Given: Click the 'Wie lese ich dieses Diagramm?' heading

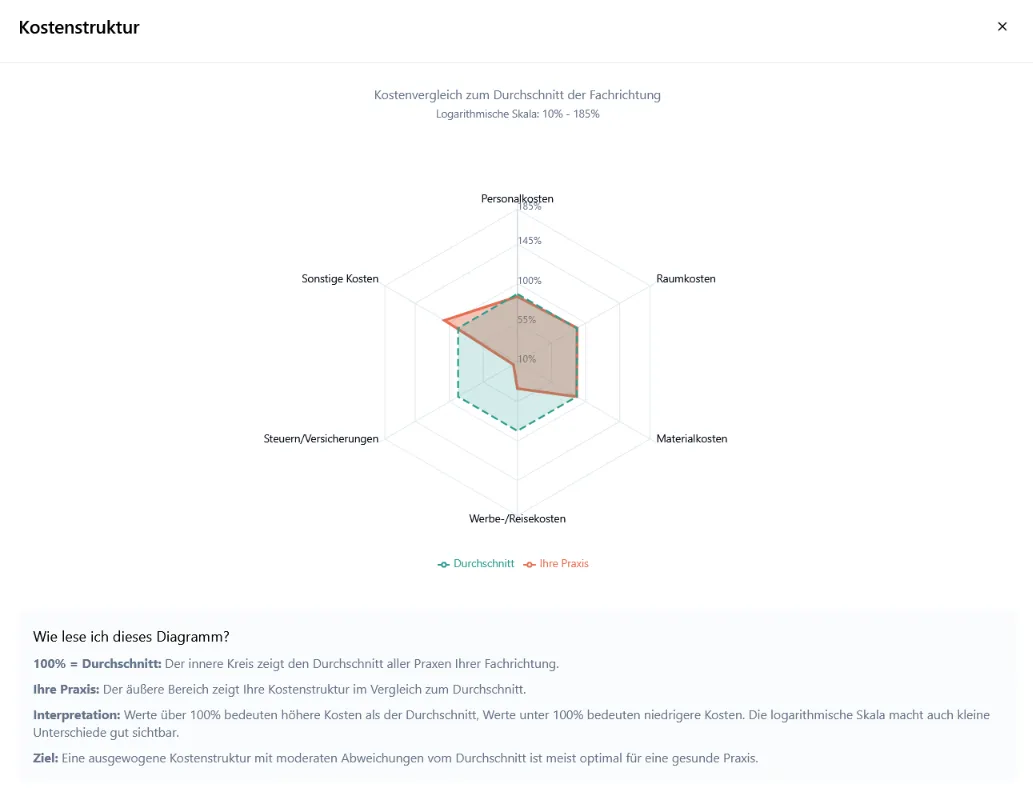Looking at the screenshot, I should pos(131,637).
